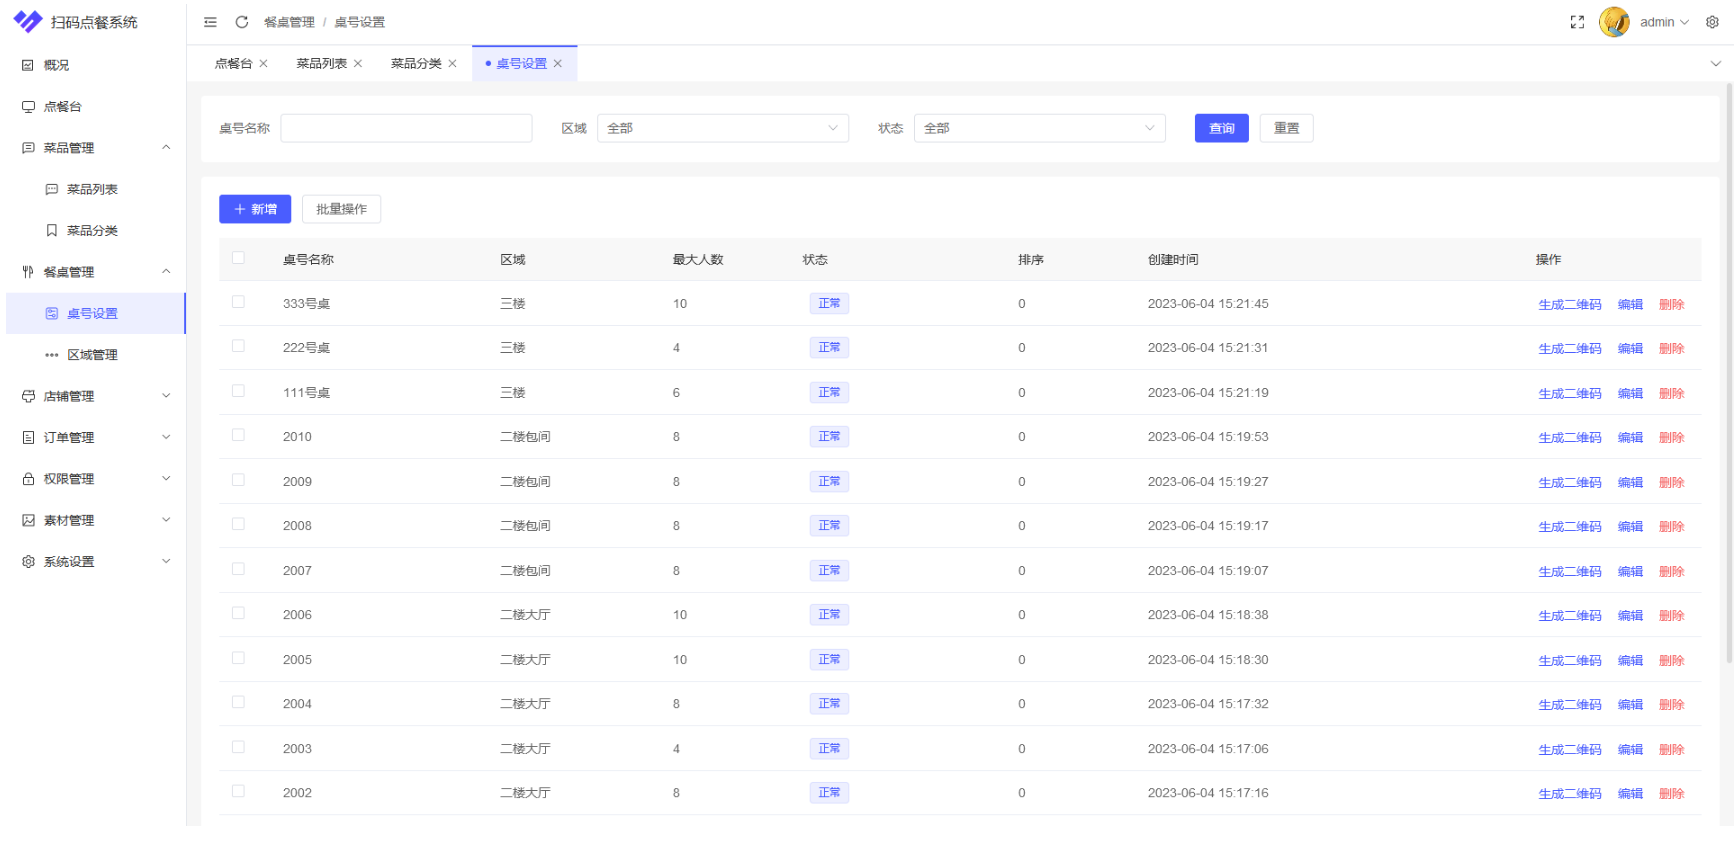
Task: Click the 点餐台 monitor sidebar icon
Action: tap(28, 106)
